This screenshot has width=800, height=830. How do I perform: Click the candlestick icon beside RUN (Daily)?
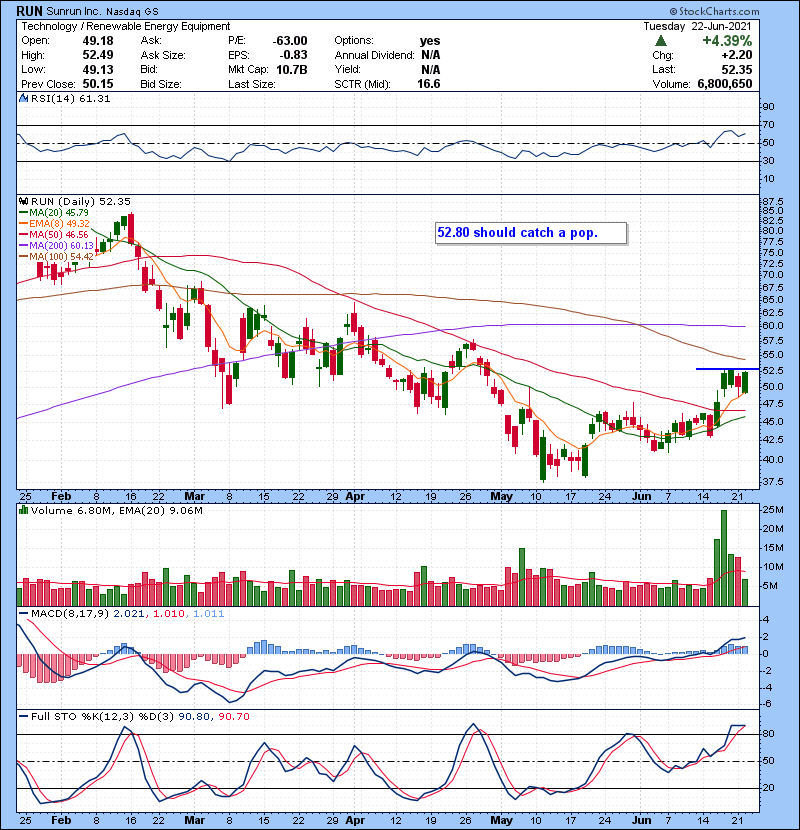pyautogui.click(x=23, y=201)
